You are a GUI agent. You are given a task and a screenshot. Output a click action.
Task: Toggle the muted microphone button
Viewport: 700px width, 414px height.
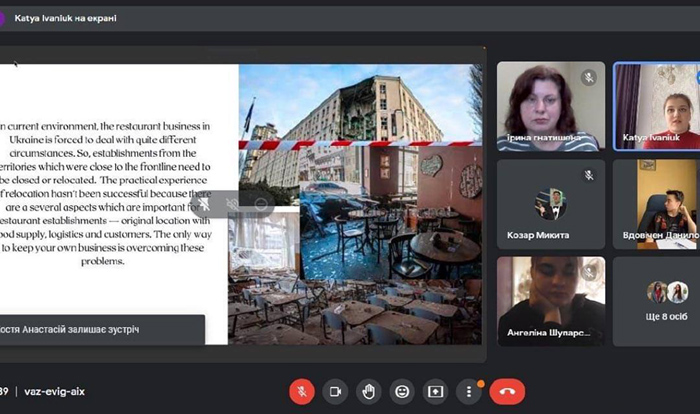click(302, 392)
